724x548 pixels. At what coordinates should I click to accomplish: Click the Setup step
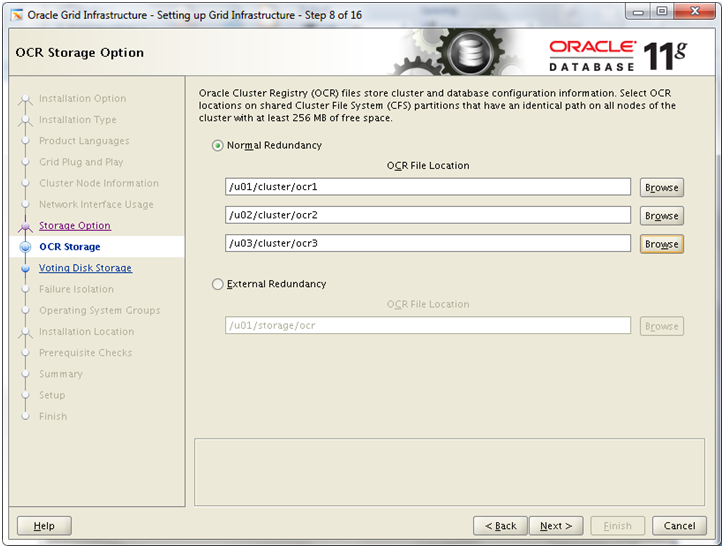click(52, 395)
